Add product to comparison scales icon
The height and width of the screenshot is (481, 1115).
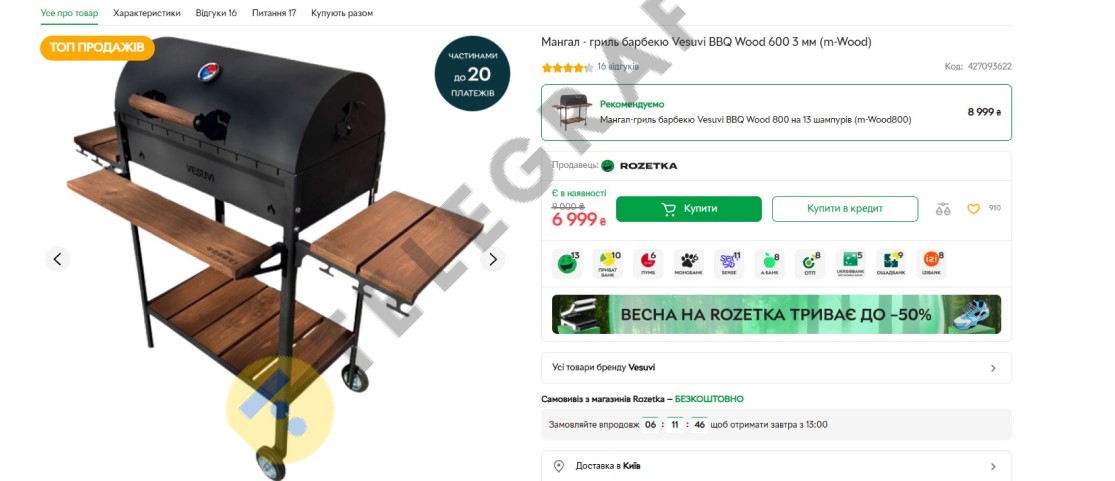943,209
